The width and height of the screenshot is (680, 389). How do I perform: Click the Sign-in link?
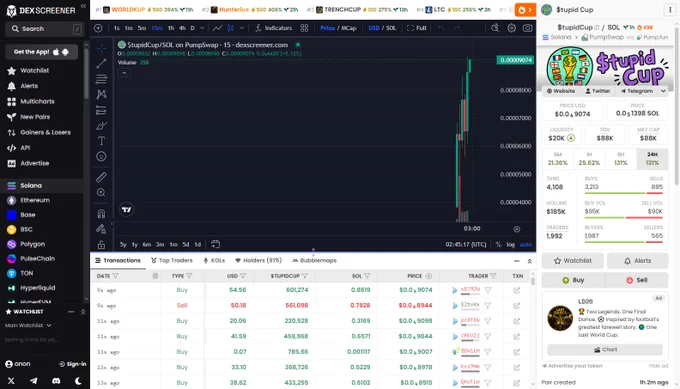point(72,364)
